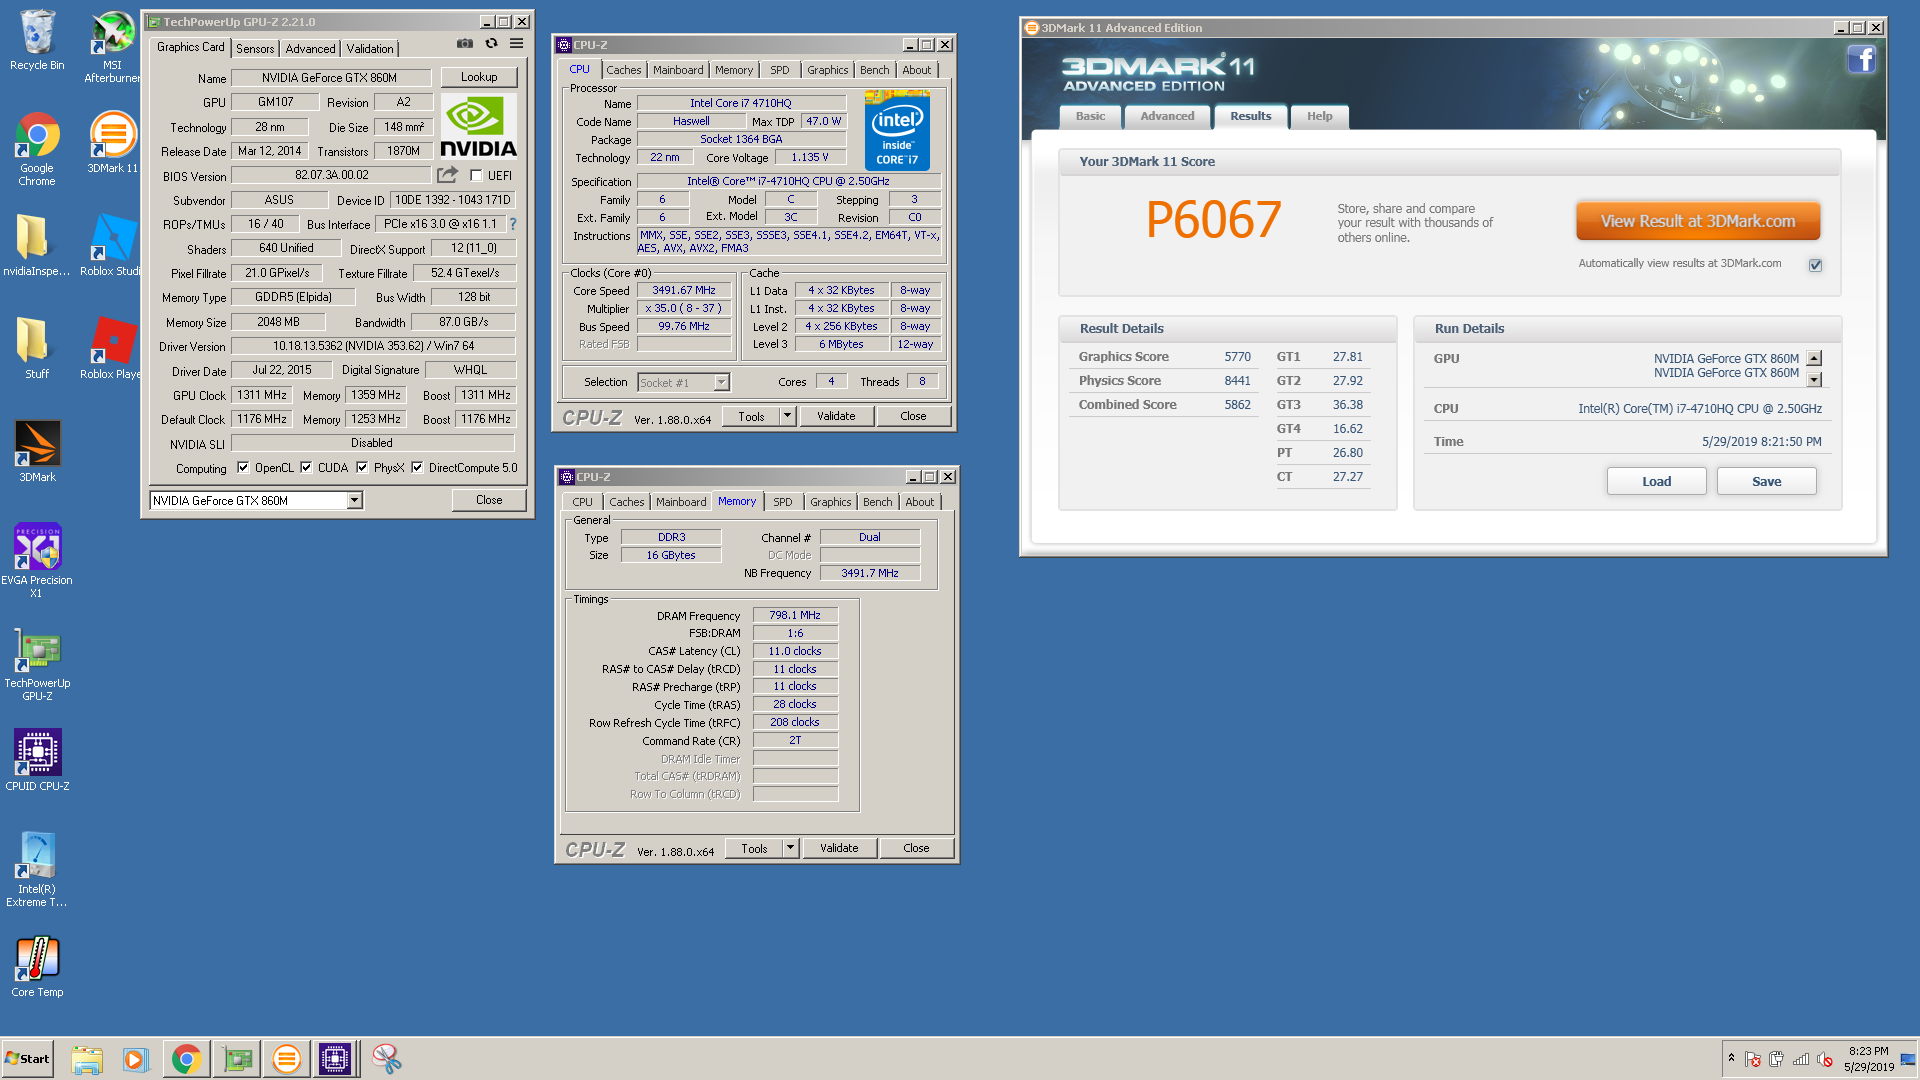Click the NVIDIA logo in GPU-Z
This screenshot has height=1080, width=1920.
point(478,126)
